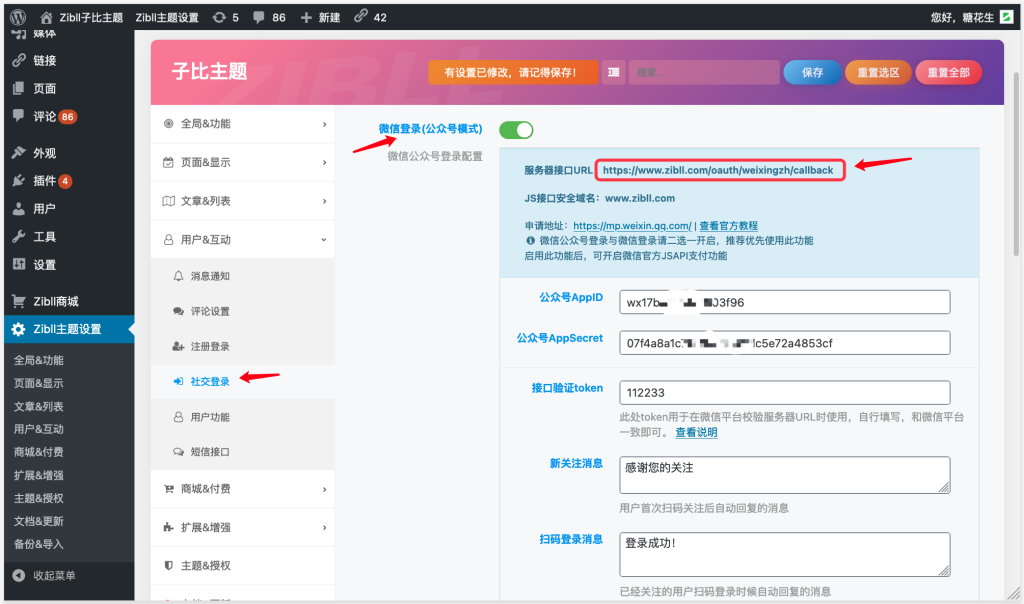1024x604 pixels.
Task: Expand the 扩展&增强 panel section
Action: pyautogui.click(x=242, y=527)
